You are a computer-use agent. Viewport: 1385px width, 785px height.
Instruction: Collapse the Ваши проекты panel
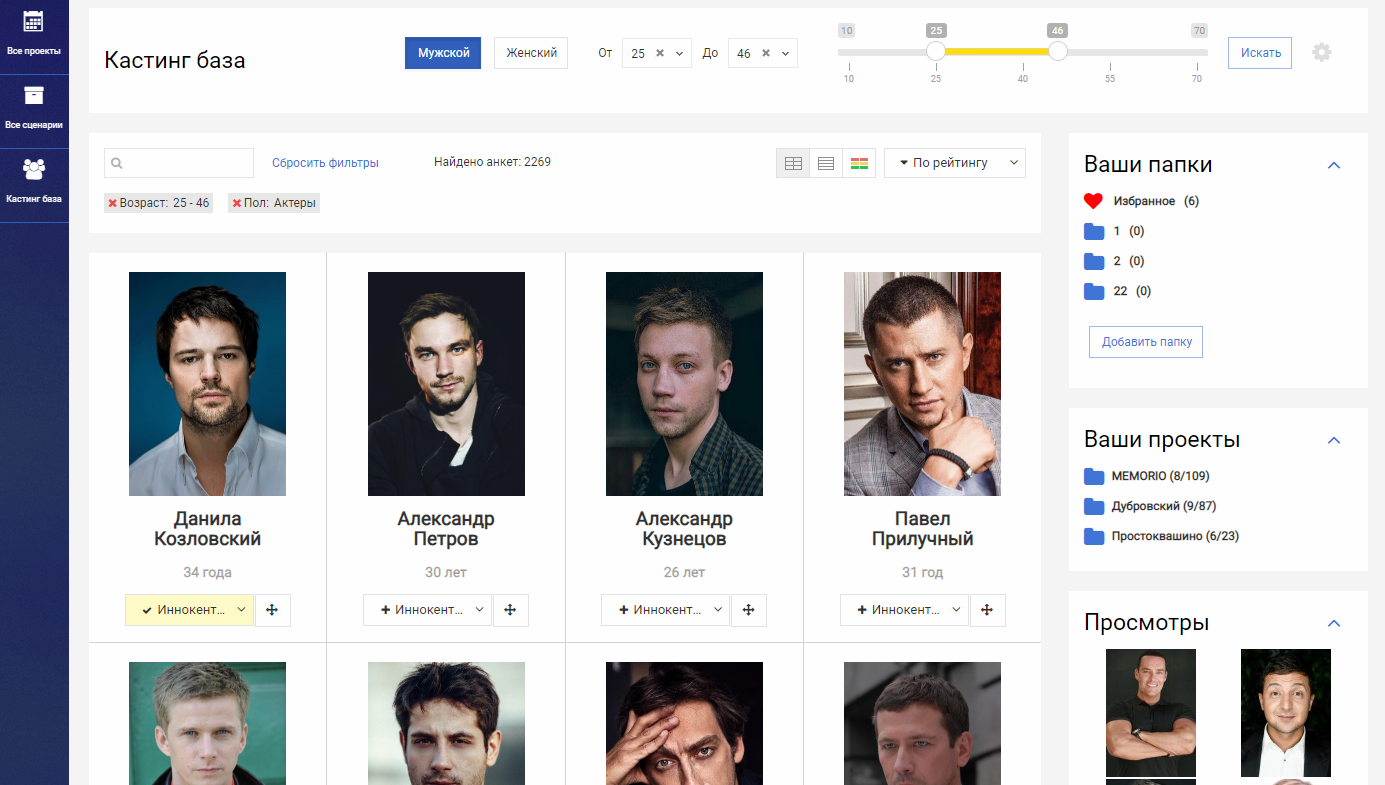[1334, 440]
